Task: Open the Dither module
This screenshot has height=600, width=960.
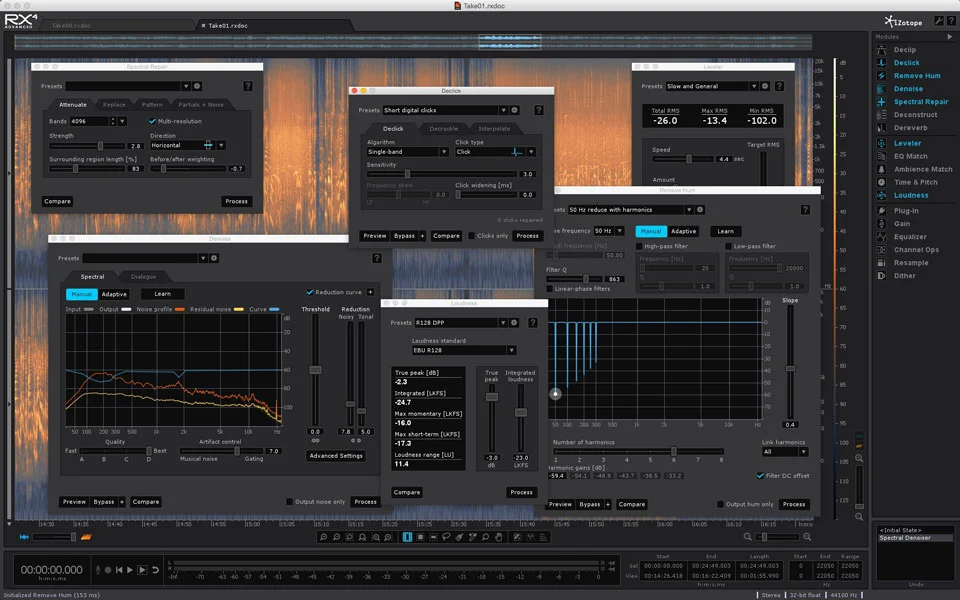Action: (904, 276)
